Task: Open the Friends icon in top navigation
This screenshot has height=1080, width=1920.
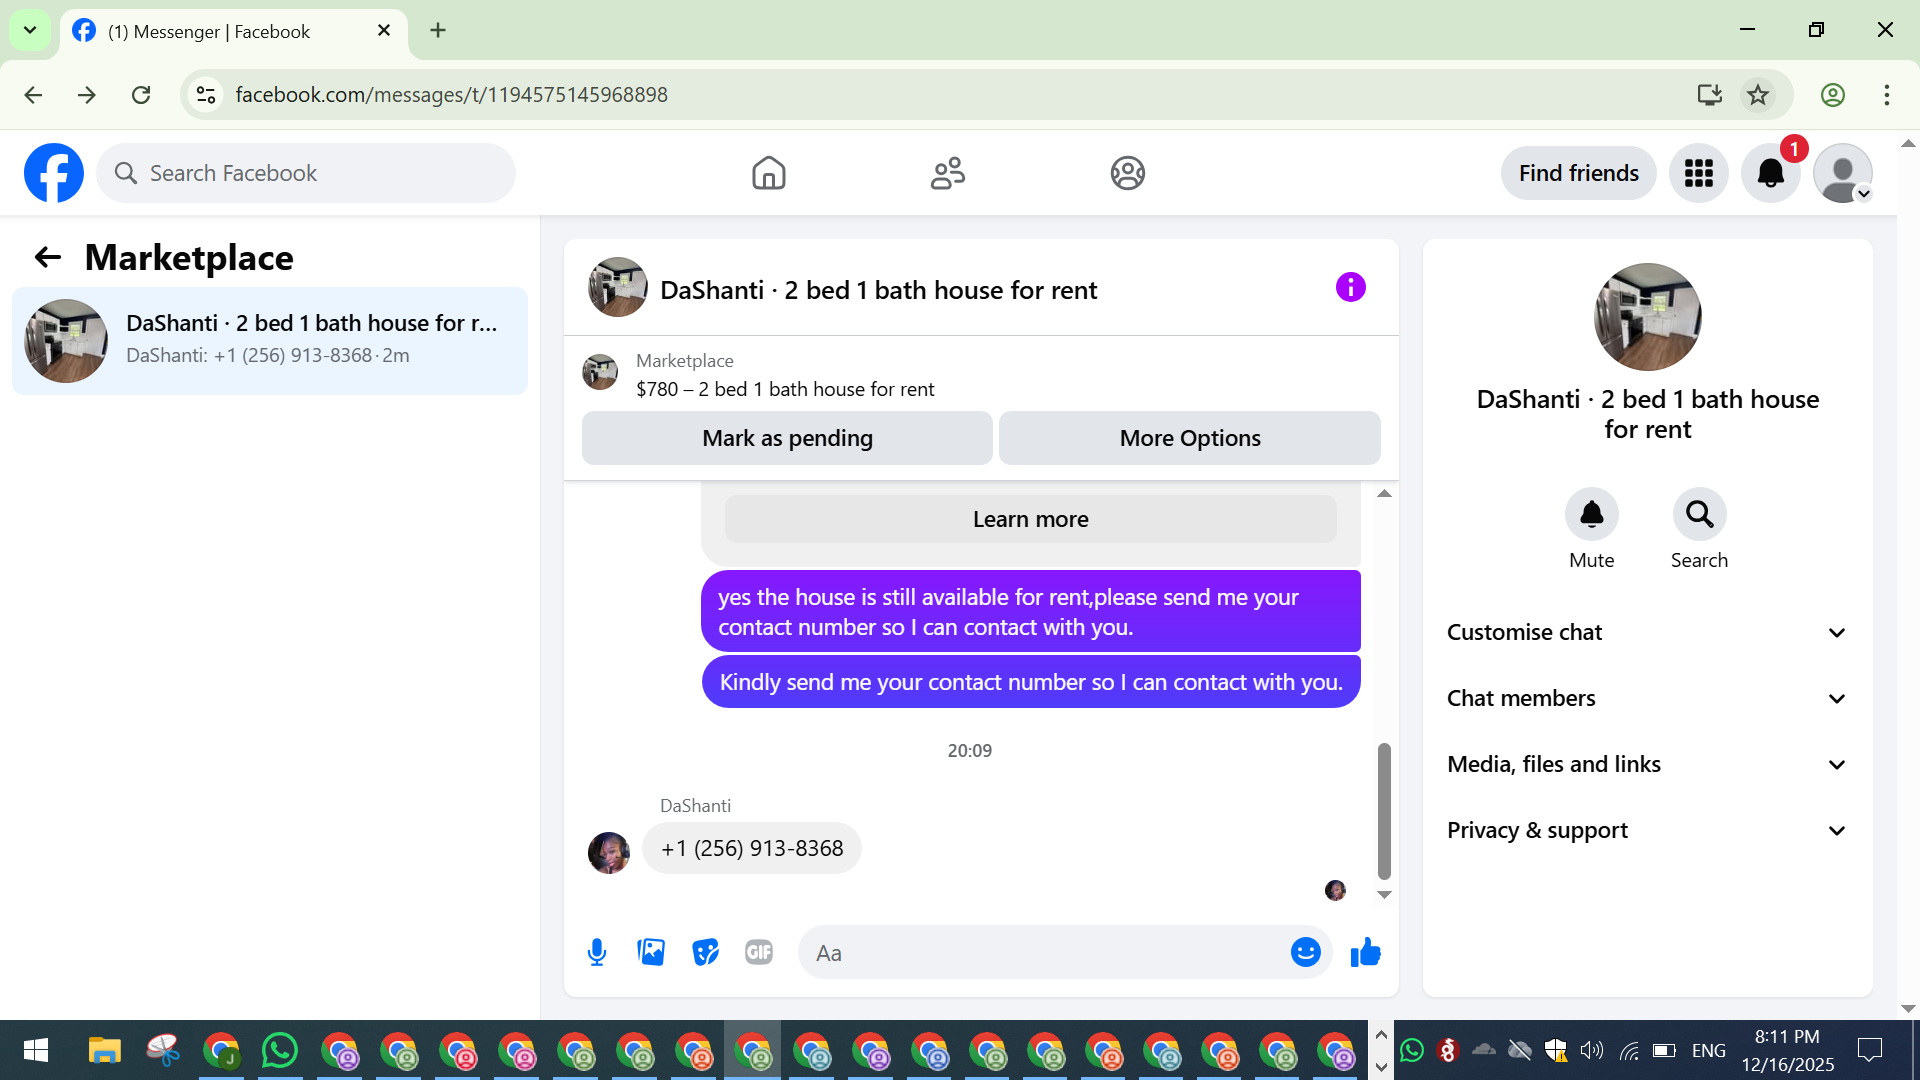Action: 948,173
